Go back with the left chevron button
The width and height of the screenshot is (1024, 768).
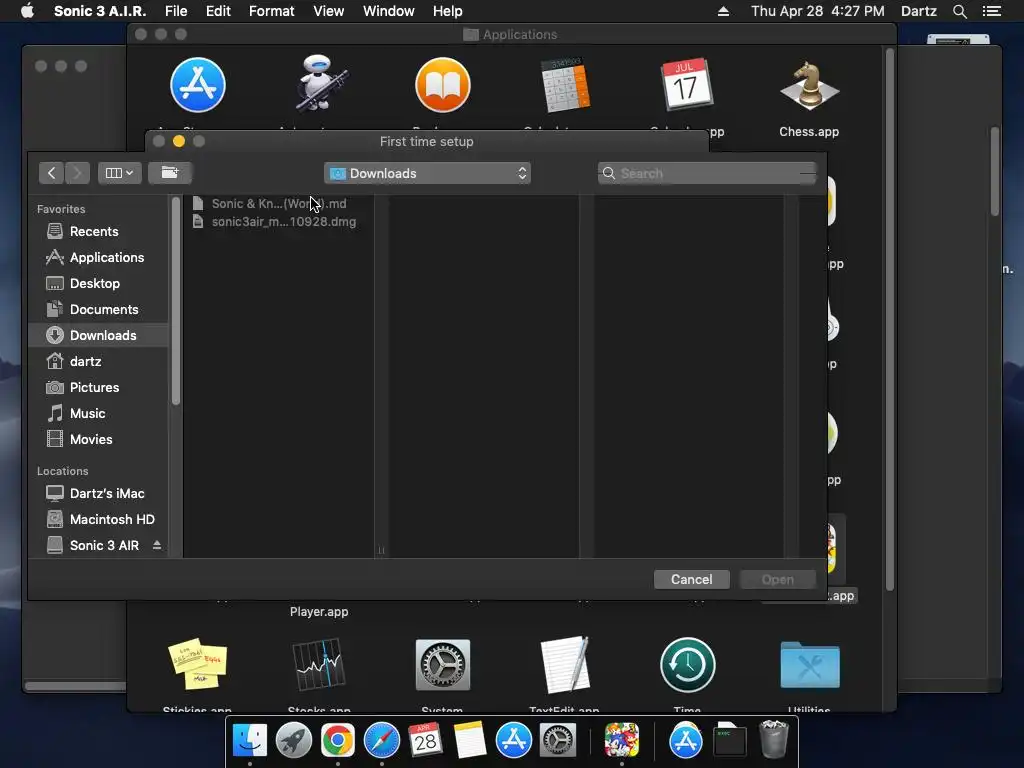pos(51,173)
